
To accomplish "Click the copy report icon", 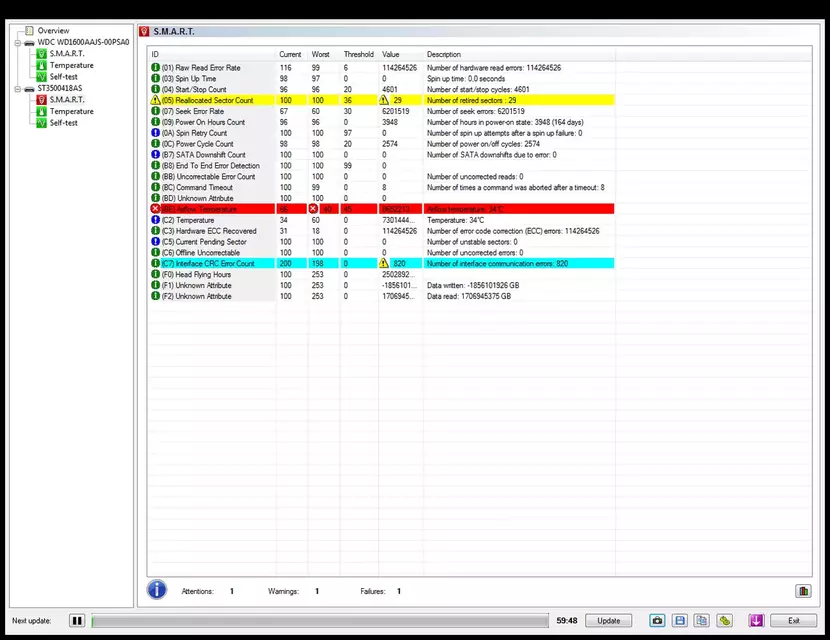I will 702,620.
